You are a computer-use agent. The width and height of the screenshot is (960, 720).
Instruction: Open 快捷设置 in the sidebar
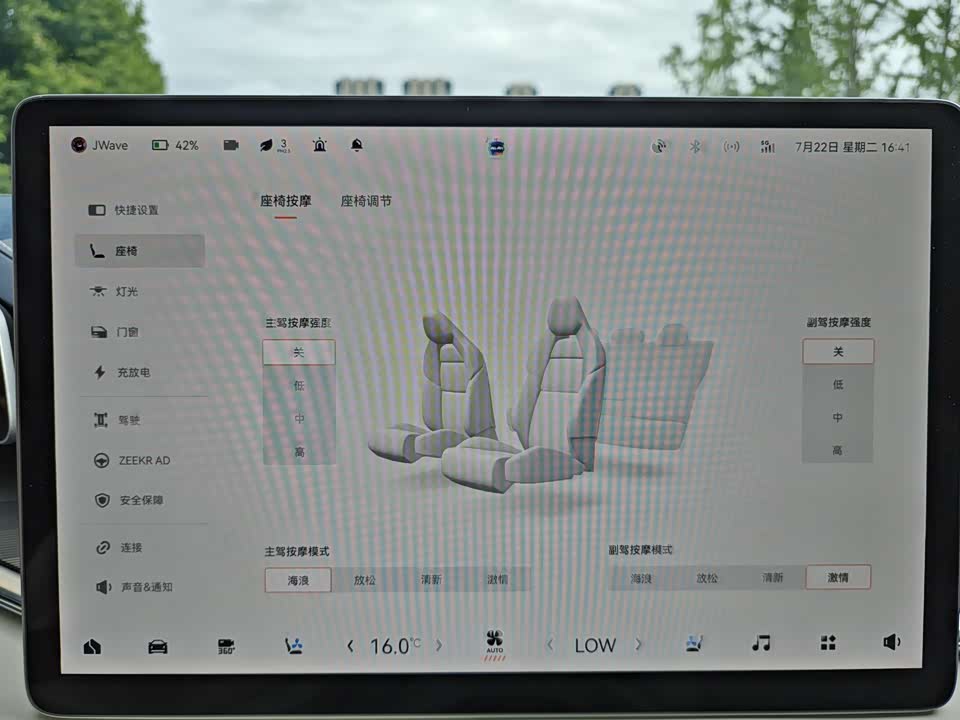coord(135,210)
